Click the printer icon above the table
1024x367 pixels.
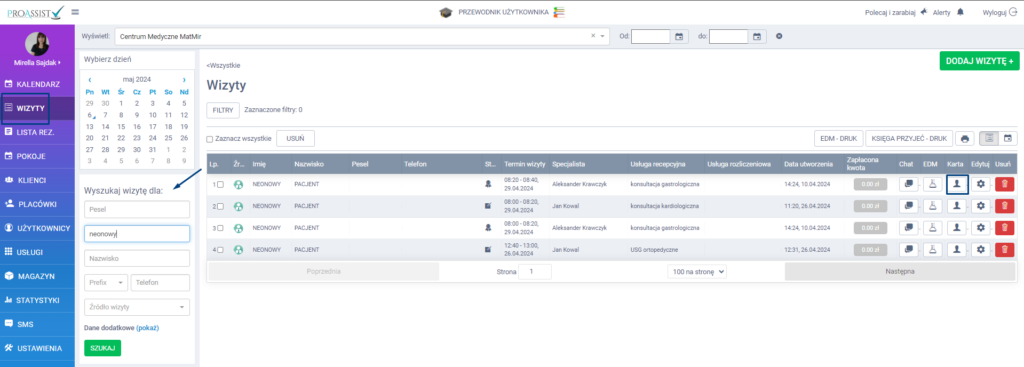[965, 138]
